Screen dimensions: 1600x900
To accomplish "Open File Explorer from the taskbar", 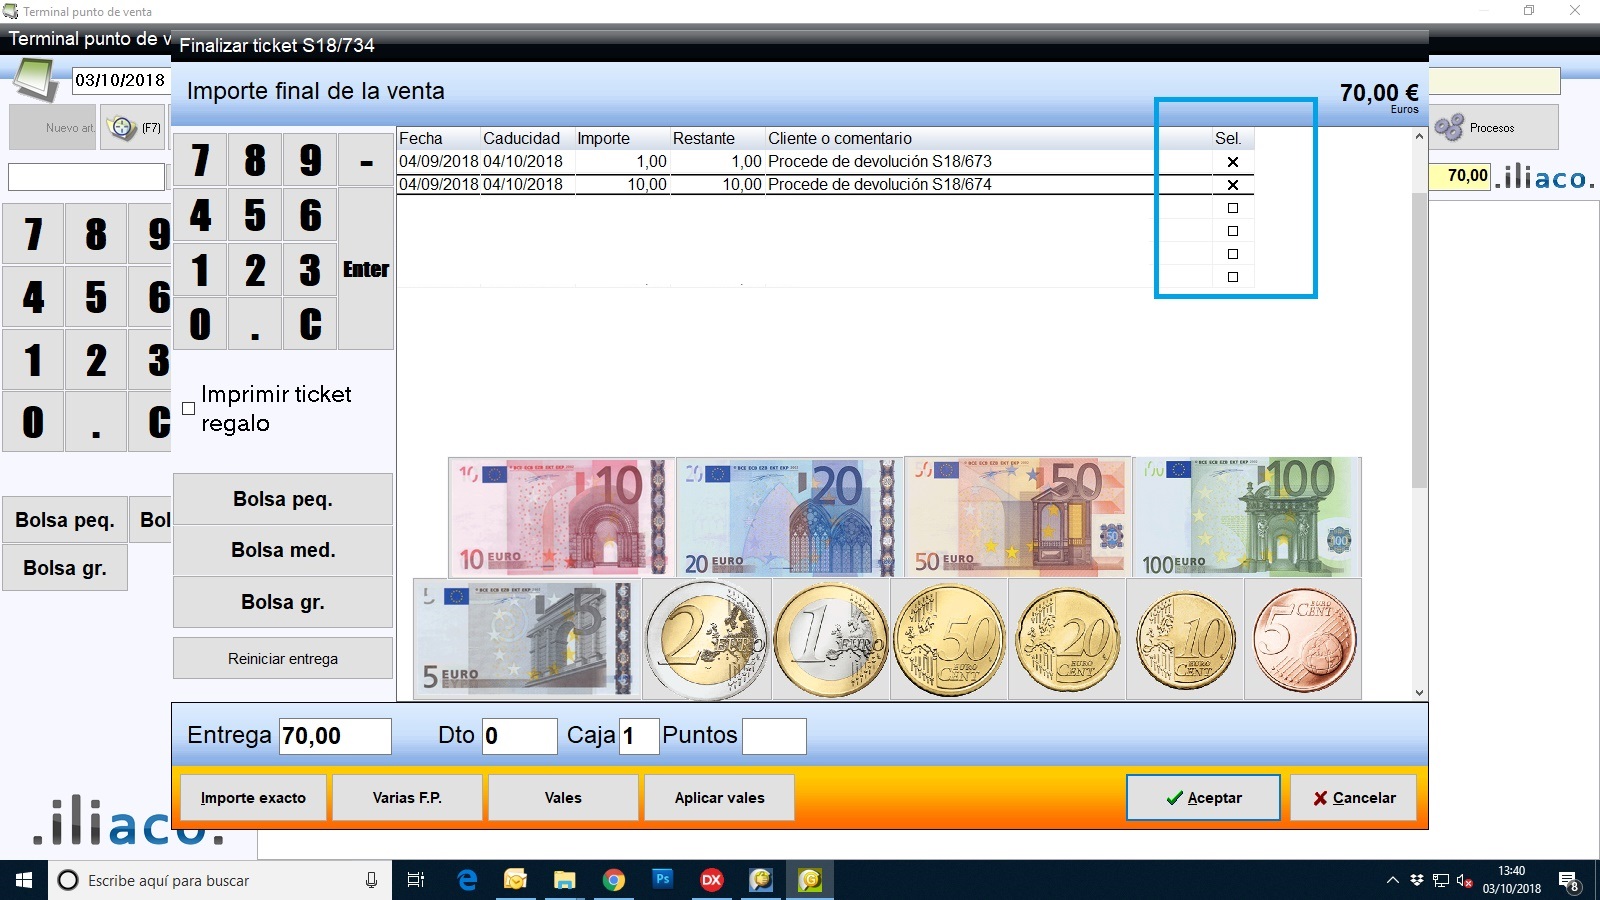I will (565, 880).
